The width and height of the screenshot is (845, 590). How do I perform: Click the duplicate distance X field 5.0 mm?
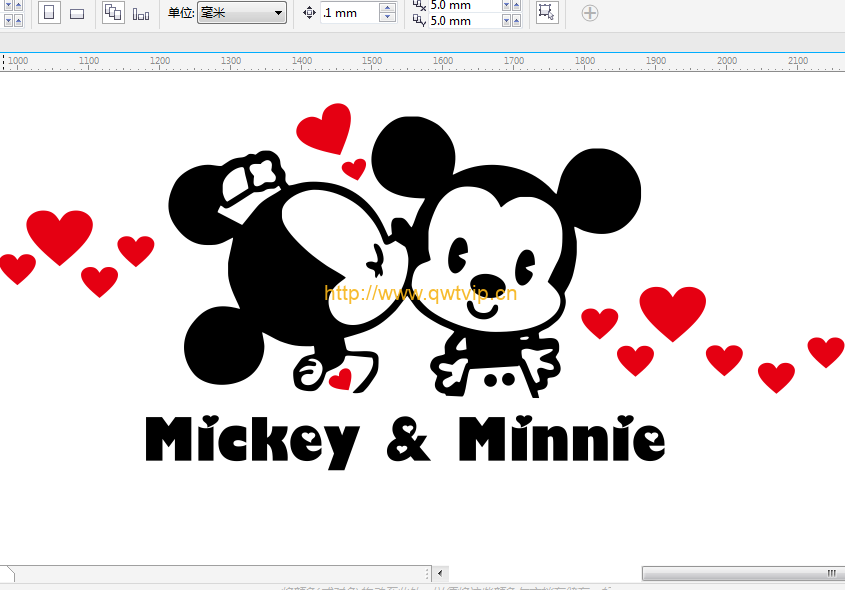point(465,5)
